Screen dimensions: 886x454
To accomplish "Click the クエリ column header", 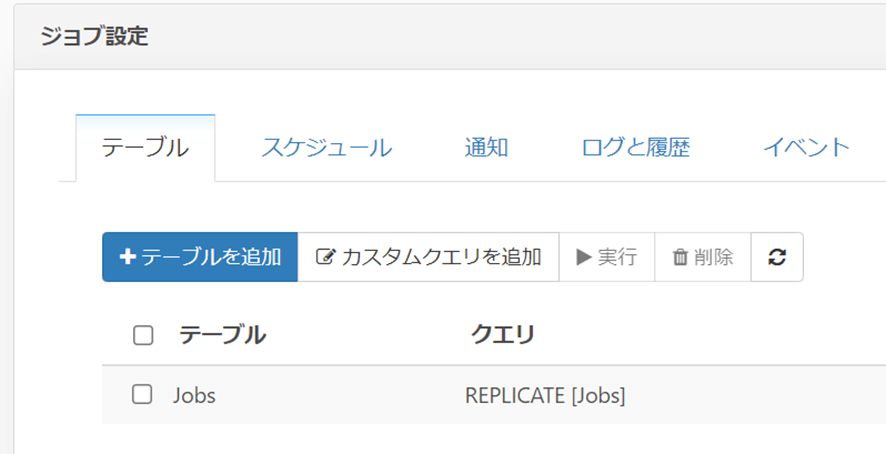I will [x=502, y=336].
